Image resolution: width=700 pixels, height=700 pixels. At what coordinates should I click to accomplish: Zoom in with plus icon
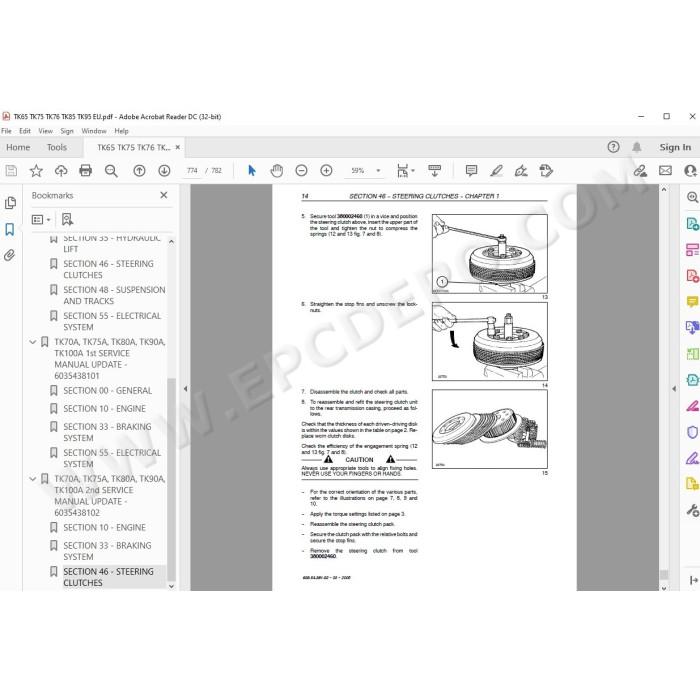coord(326,171)
